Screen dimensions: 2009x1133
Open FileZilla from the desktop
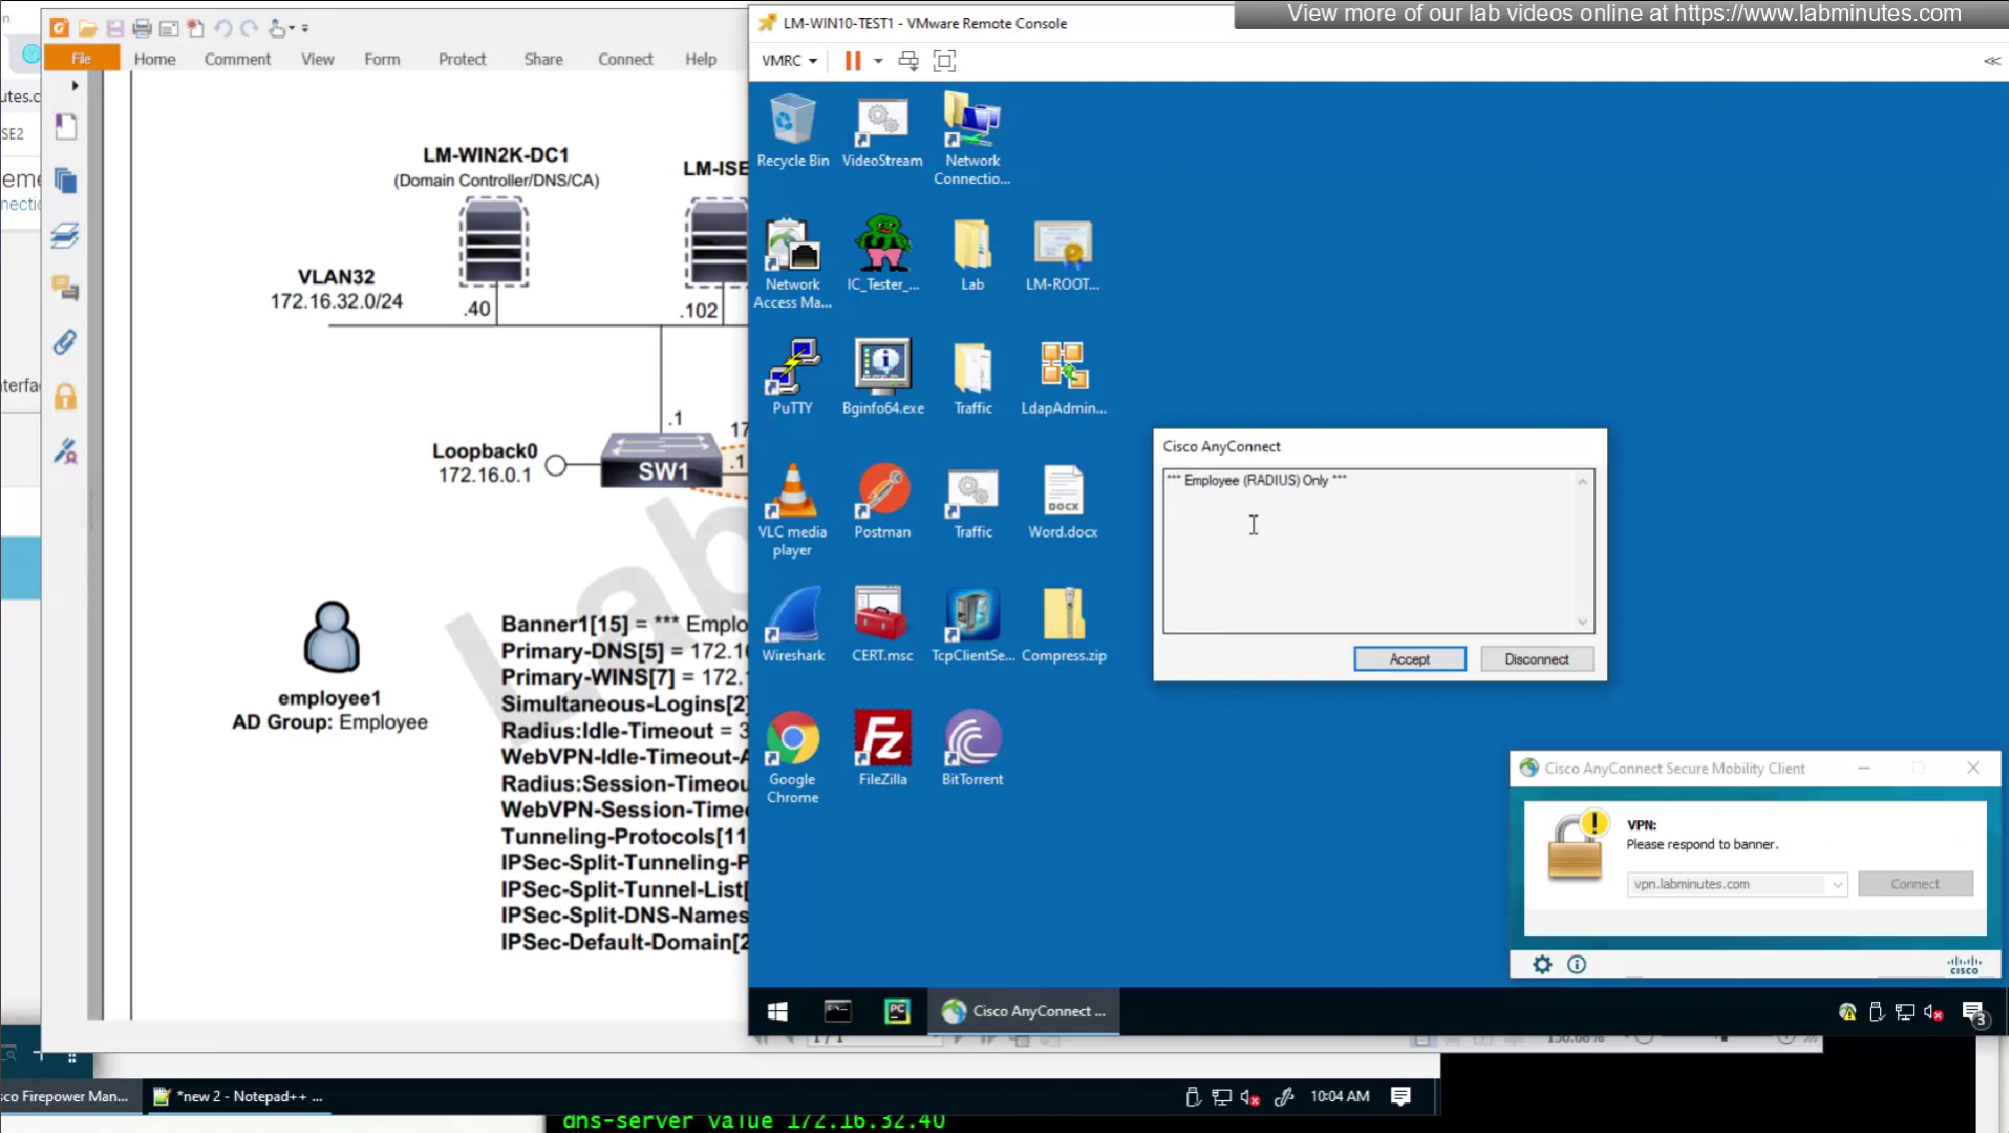click(882, 744)
